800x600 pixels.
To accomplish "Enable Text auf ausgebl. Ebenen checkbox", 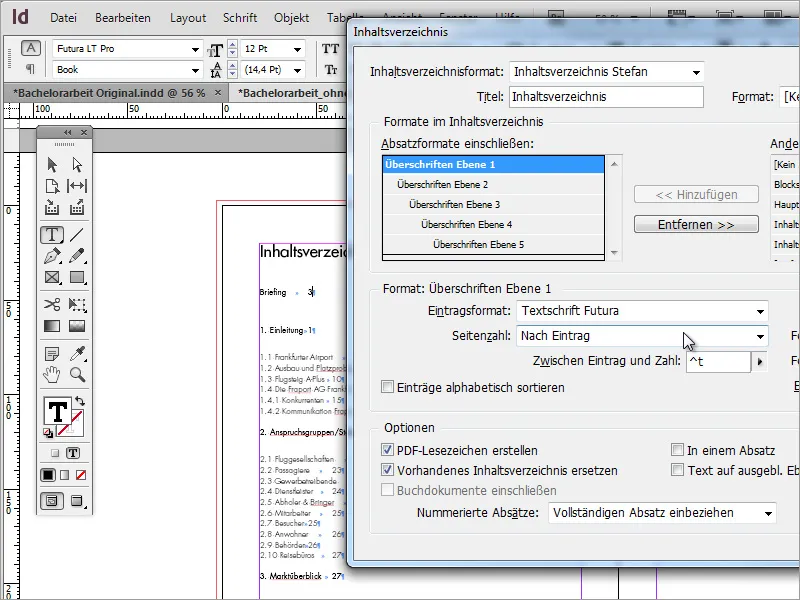I will pyautogui.click(x=677, y=470).
